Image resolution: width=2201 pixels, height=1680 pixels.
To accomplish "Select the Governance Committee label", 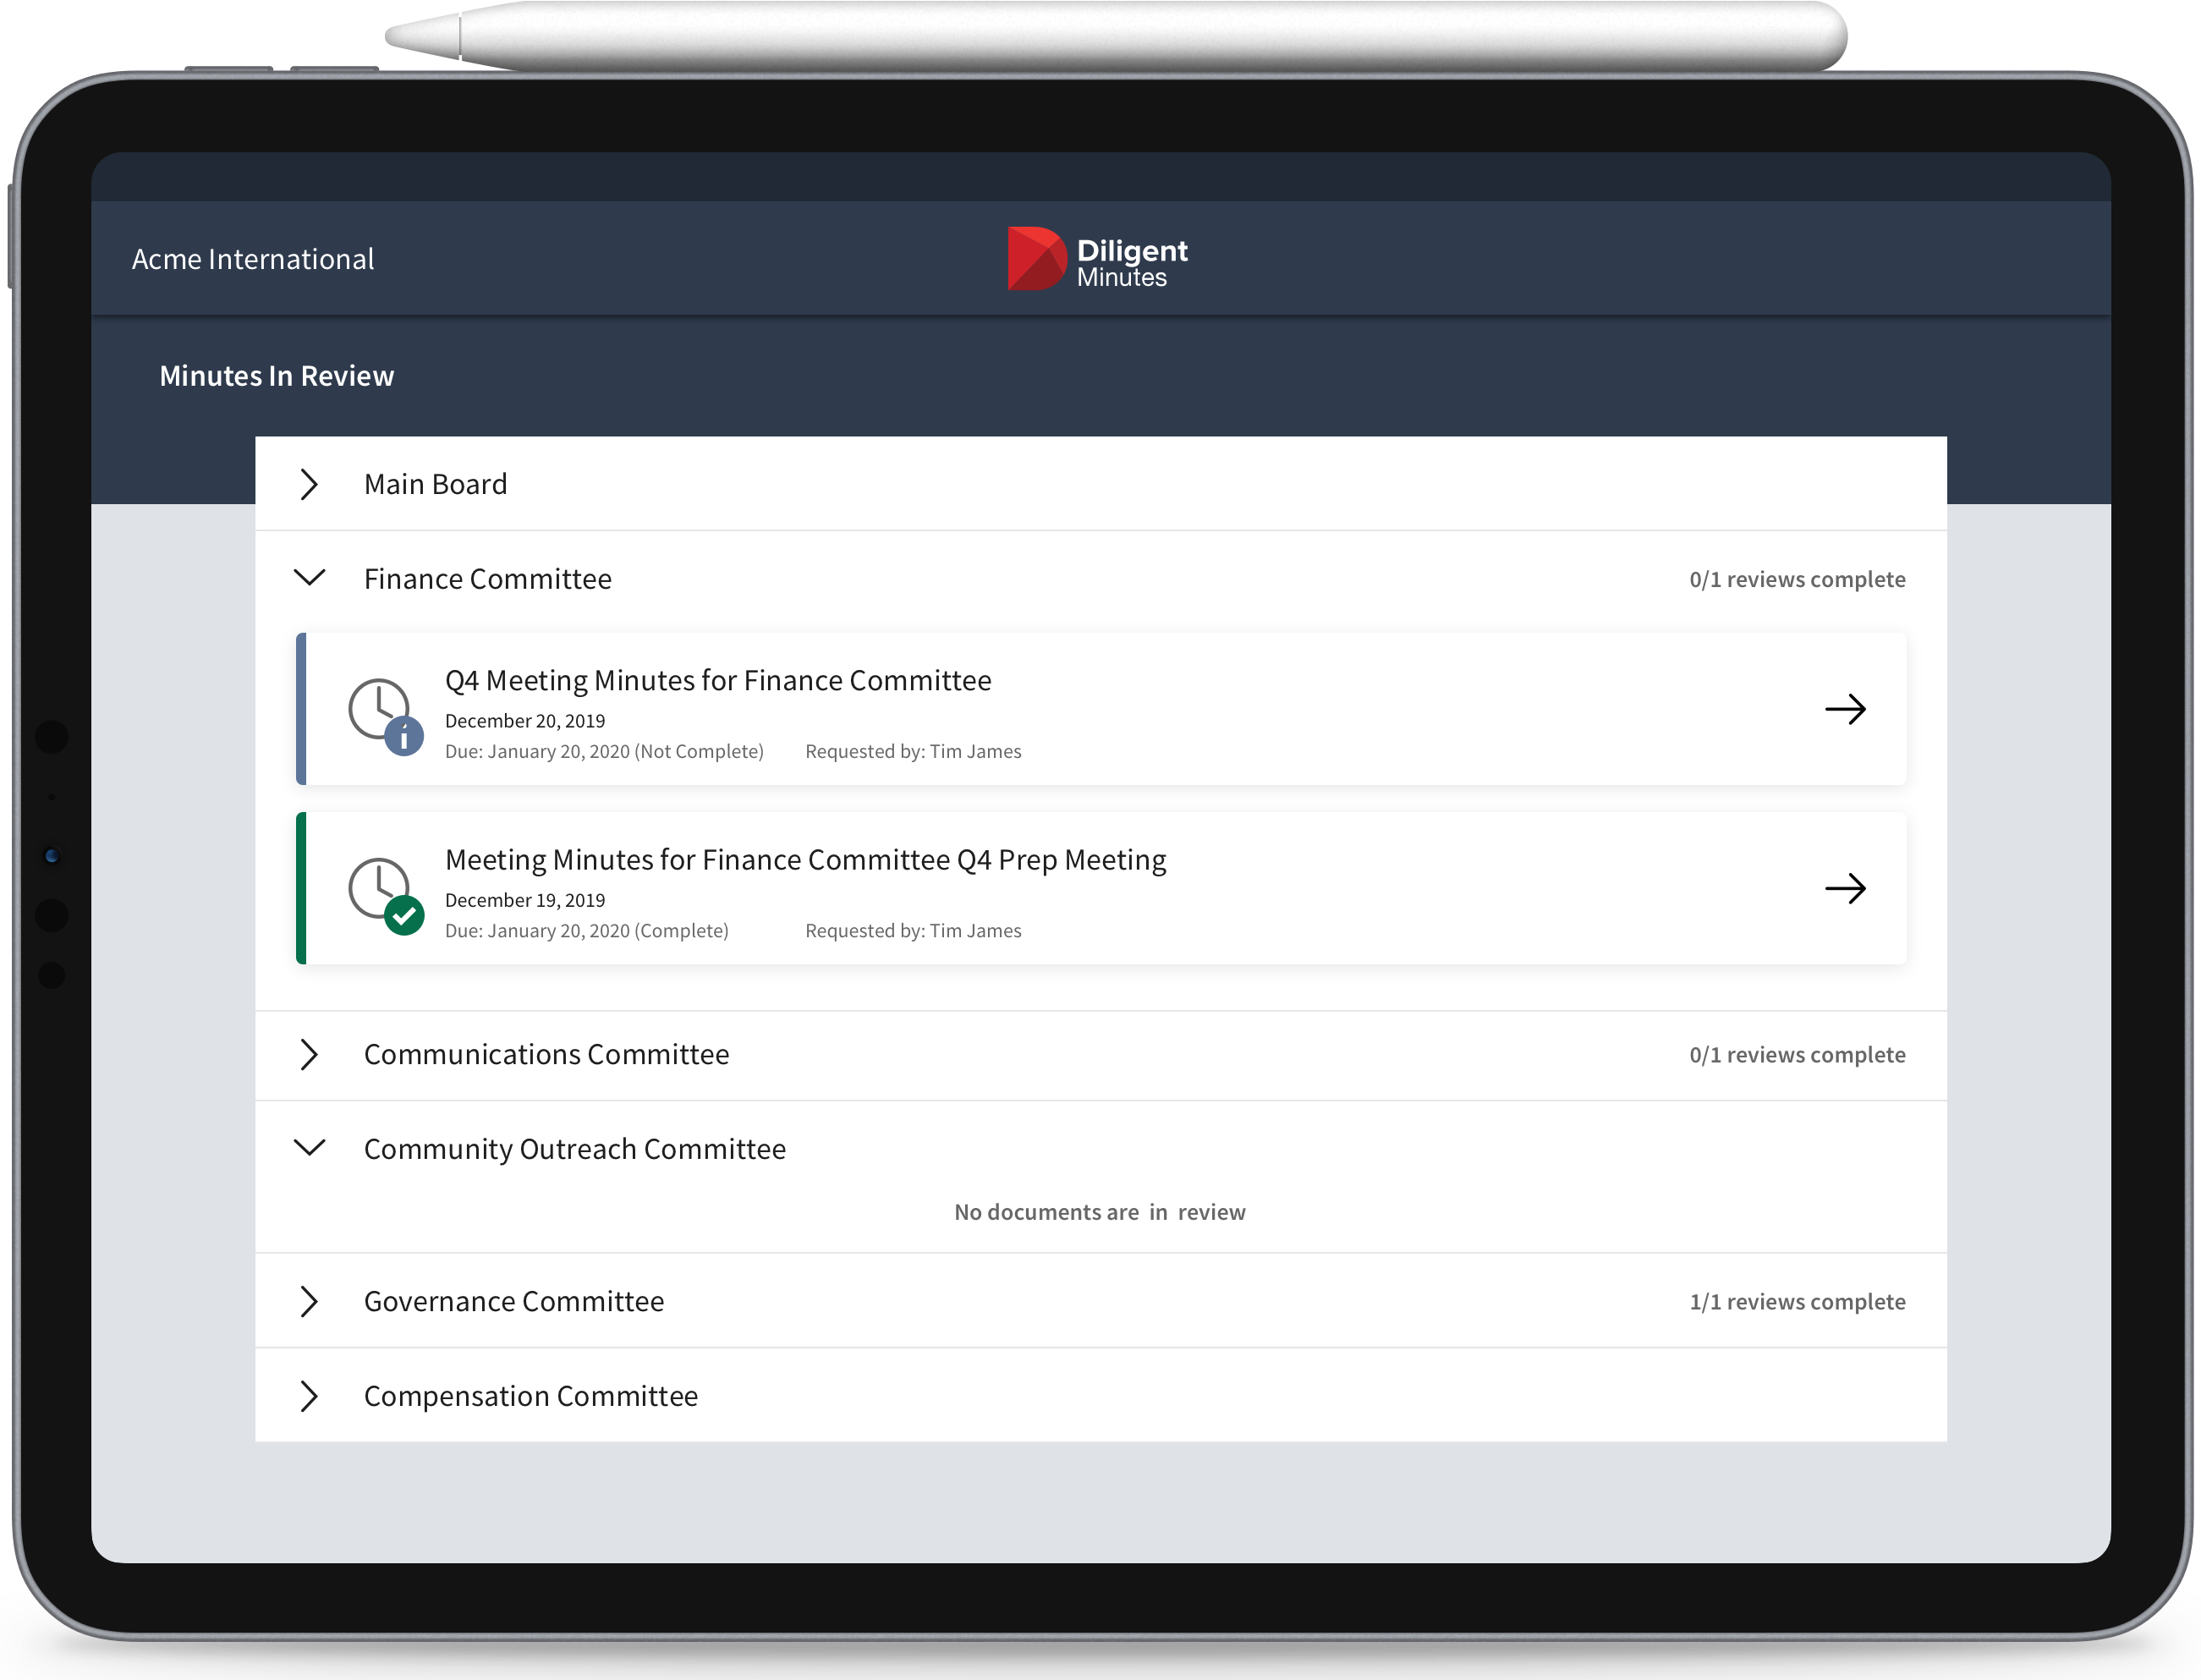I will pos(513,1301).
